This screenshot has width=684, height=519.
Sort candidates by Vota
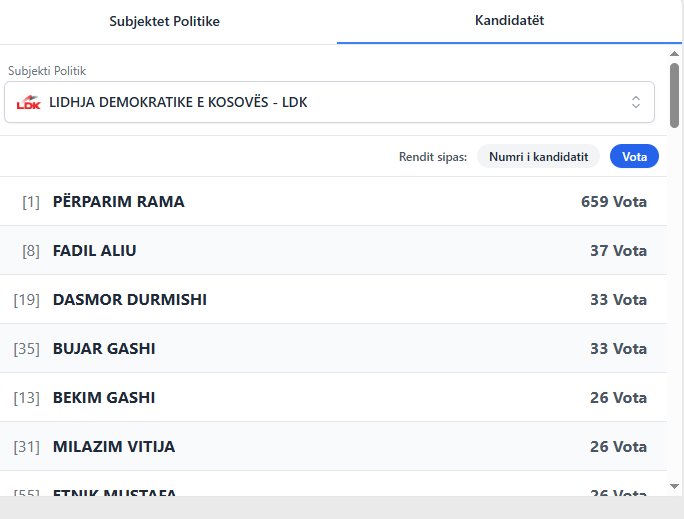click(634, 156)
